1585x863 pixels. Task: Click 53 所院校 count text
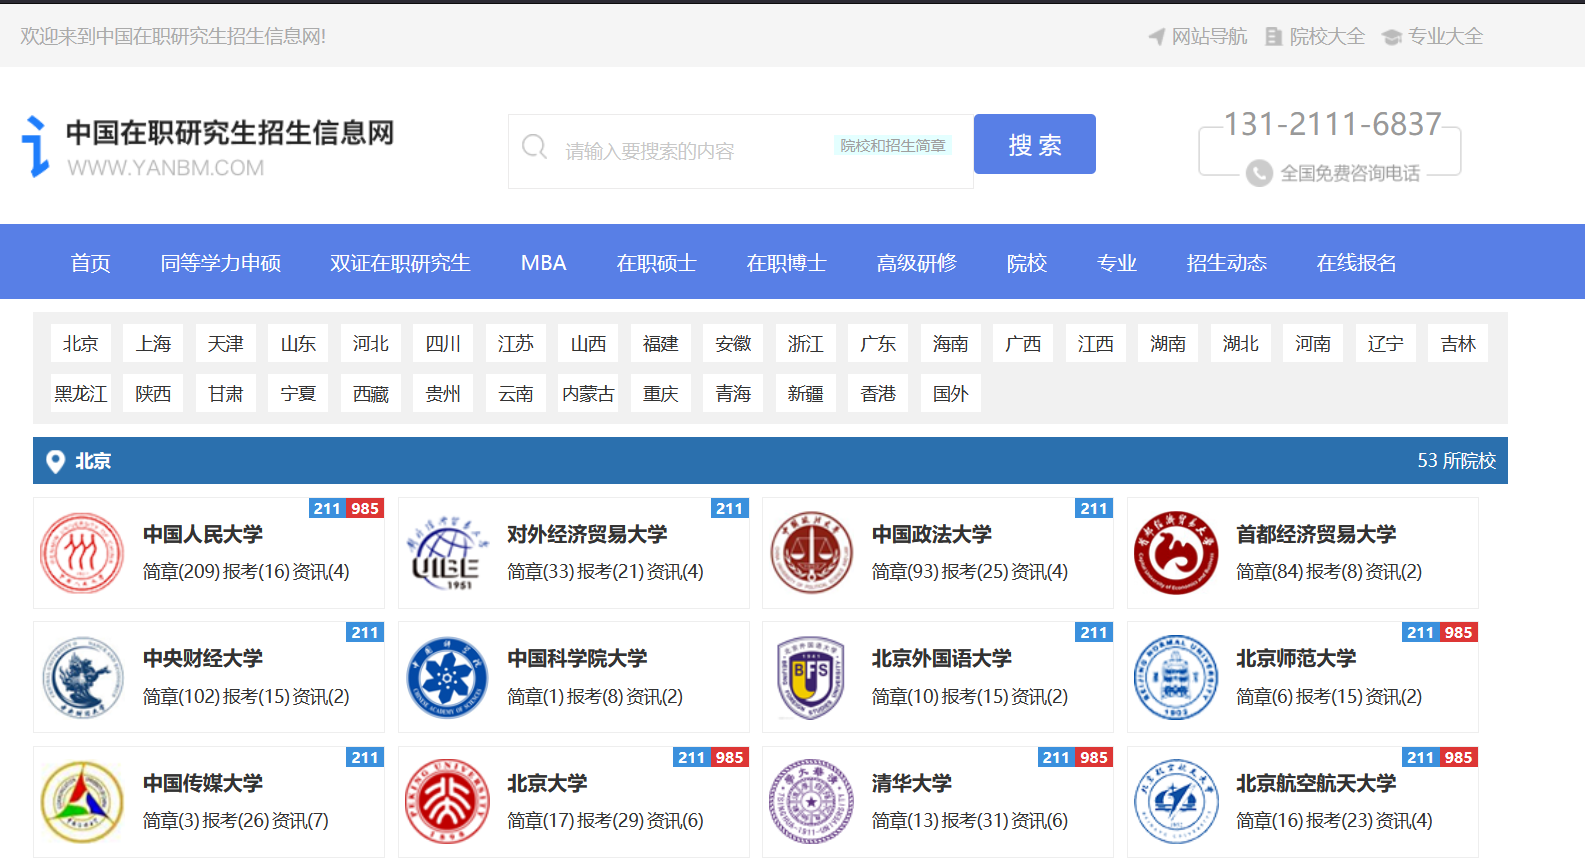[x=1456, y=460]
